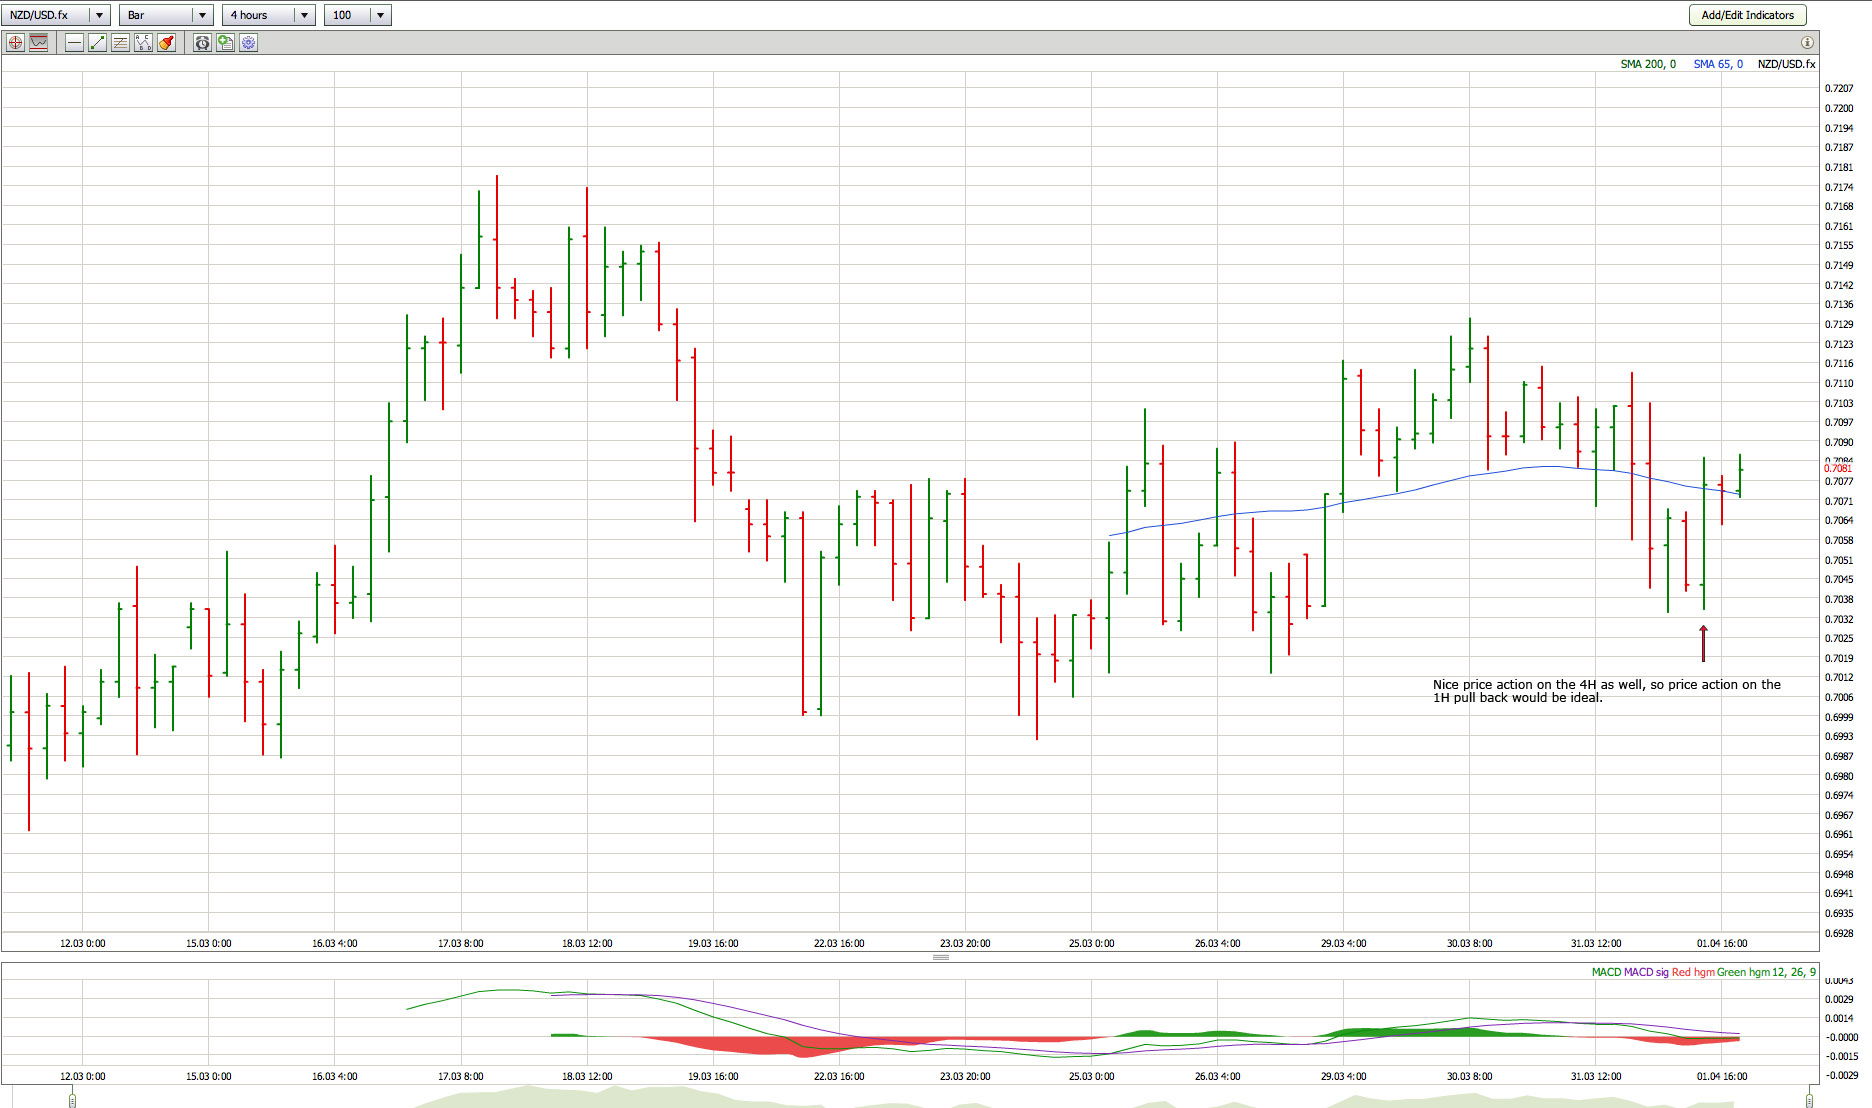Click the add document plus icon
This screenshot has height=1108, width=1872.
(x=225, y=43)
